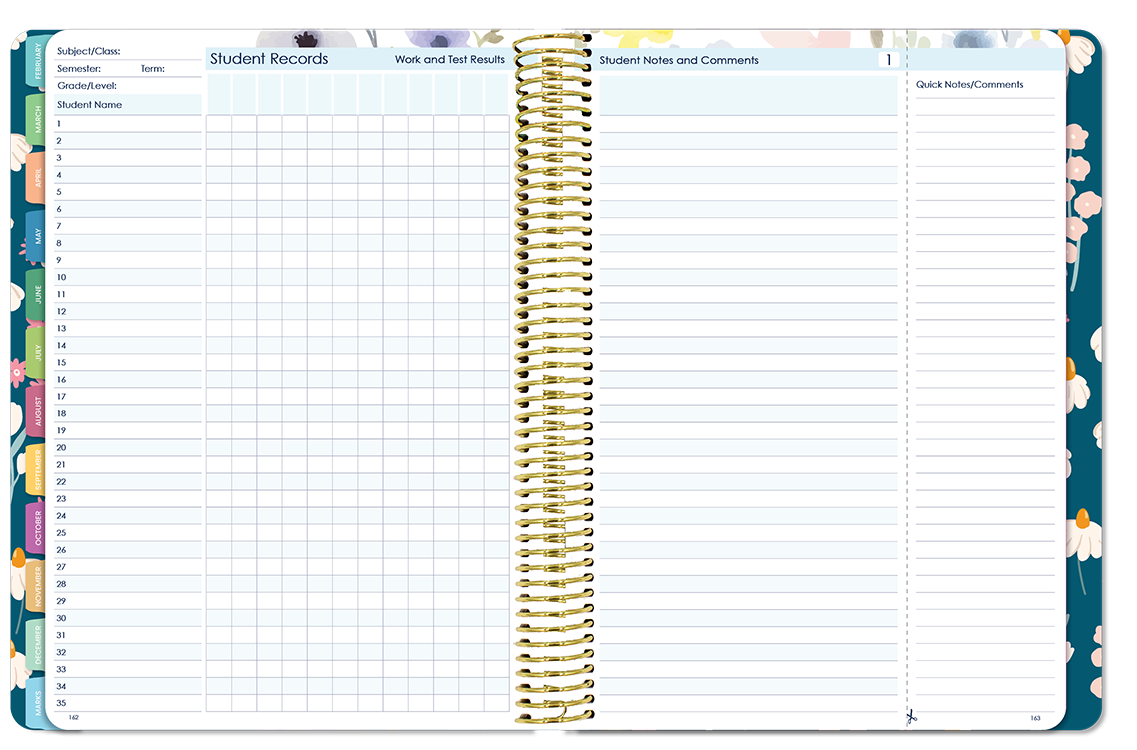This screenshot has height=750, width=1137.
Task: Click the page number 1 badge
Action: point(887,59)
